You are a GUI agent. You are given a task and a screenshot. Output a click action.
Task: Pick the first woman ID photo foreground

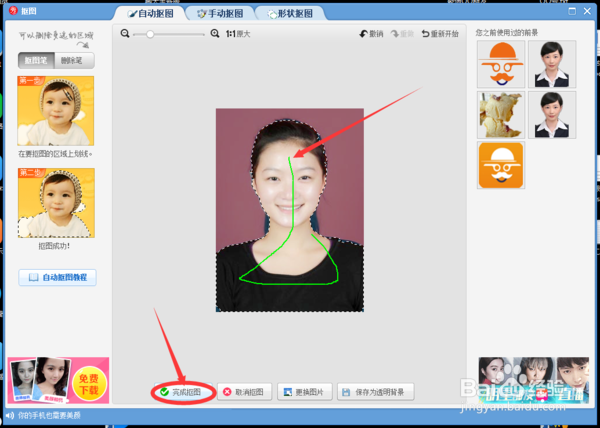pyautogui.click(x=552, y=64)
